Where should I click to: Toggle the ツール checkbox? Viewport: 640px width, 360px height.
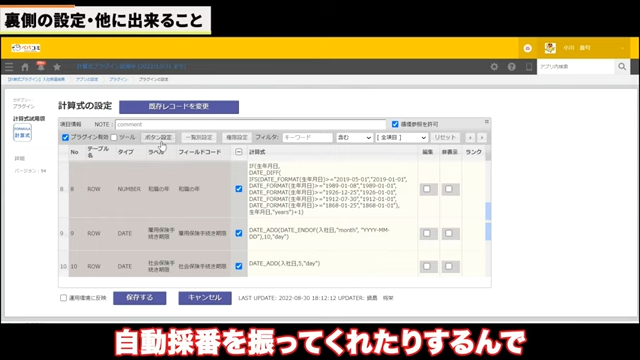pos(114,138)
